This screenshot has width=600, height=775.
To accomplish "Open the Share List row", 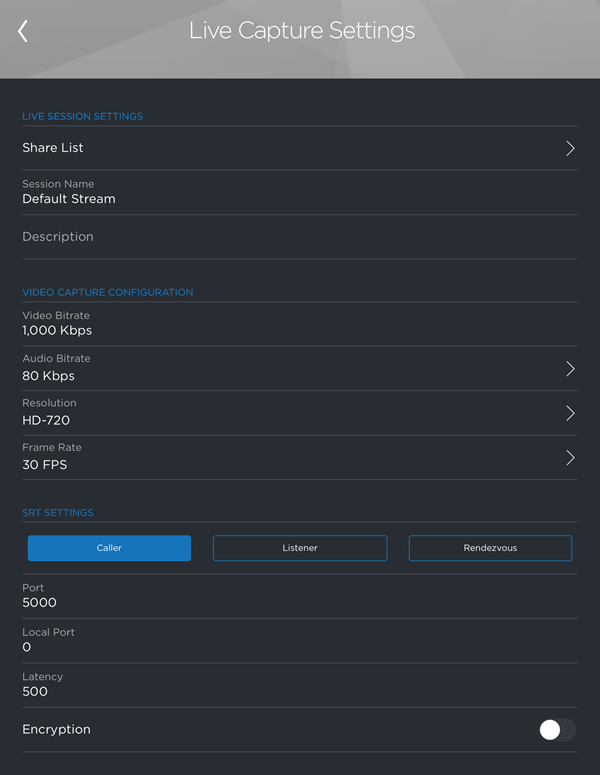I will tap(280, 148).
